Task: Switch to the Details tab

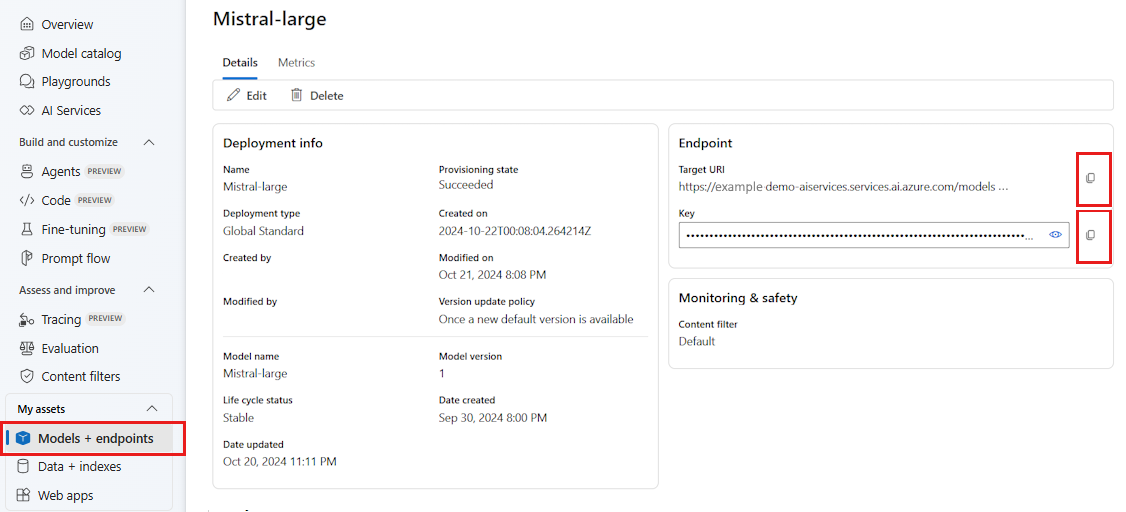Action: [x=240, y=62]
